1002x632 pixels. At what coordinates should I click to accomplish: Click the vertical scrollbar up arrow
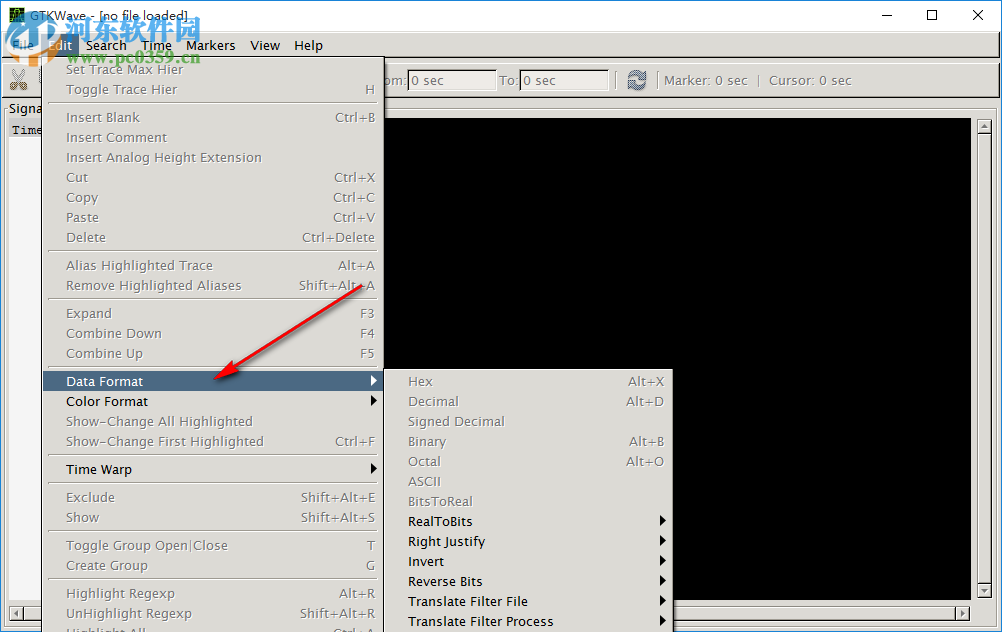coord(984,127)
